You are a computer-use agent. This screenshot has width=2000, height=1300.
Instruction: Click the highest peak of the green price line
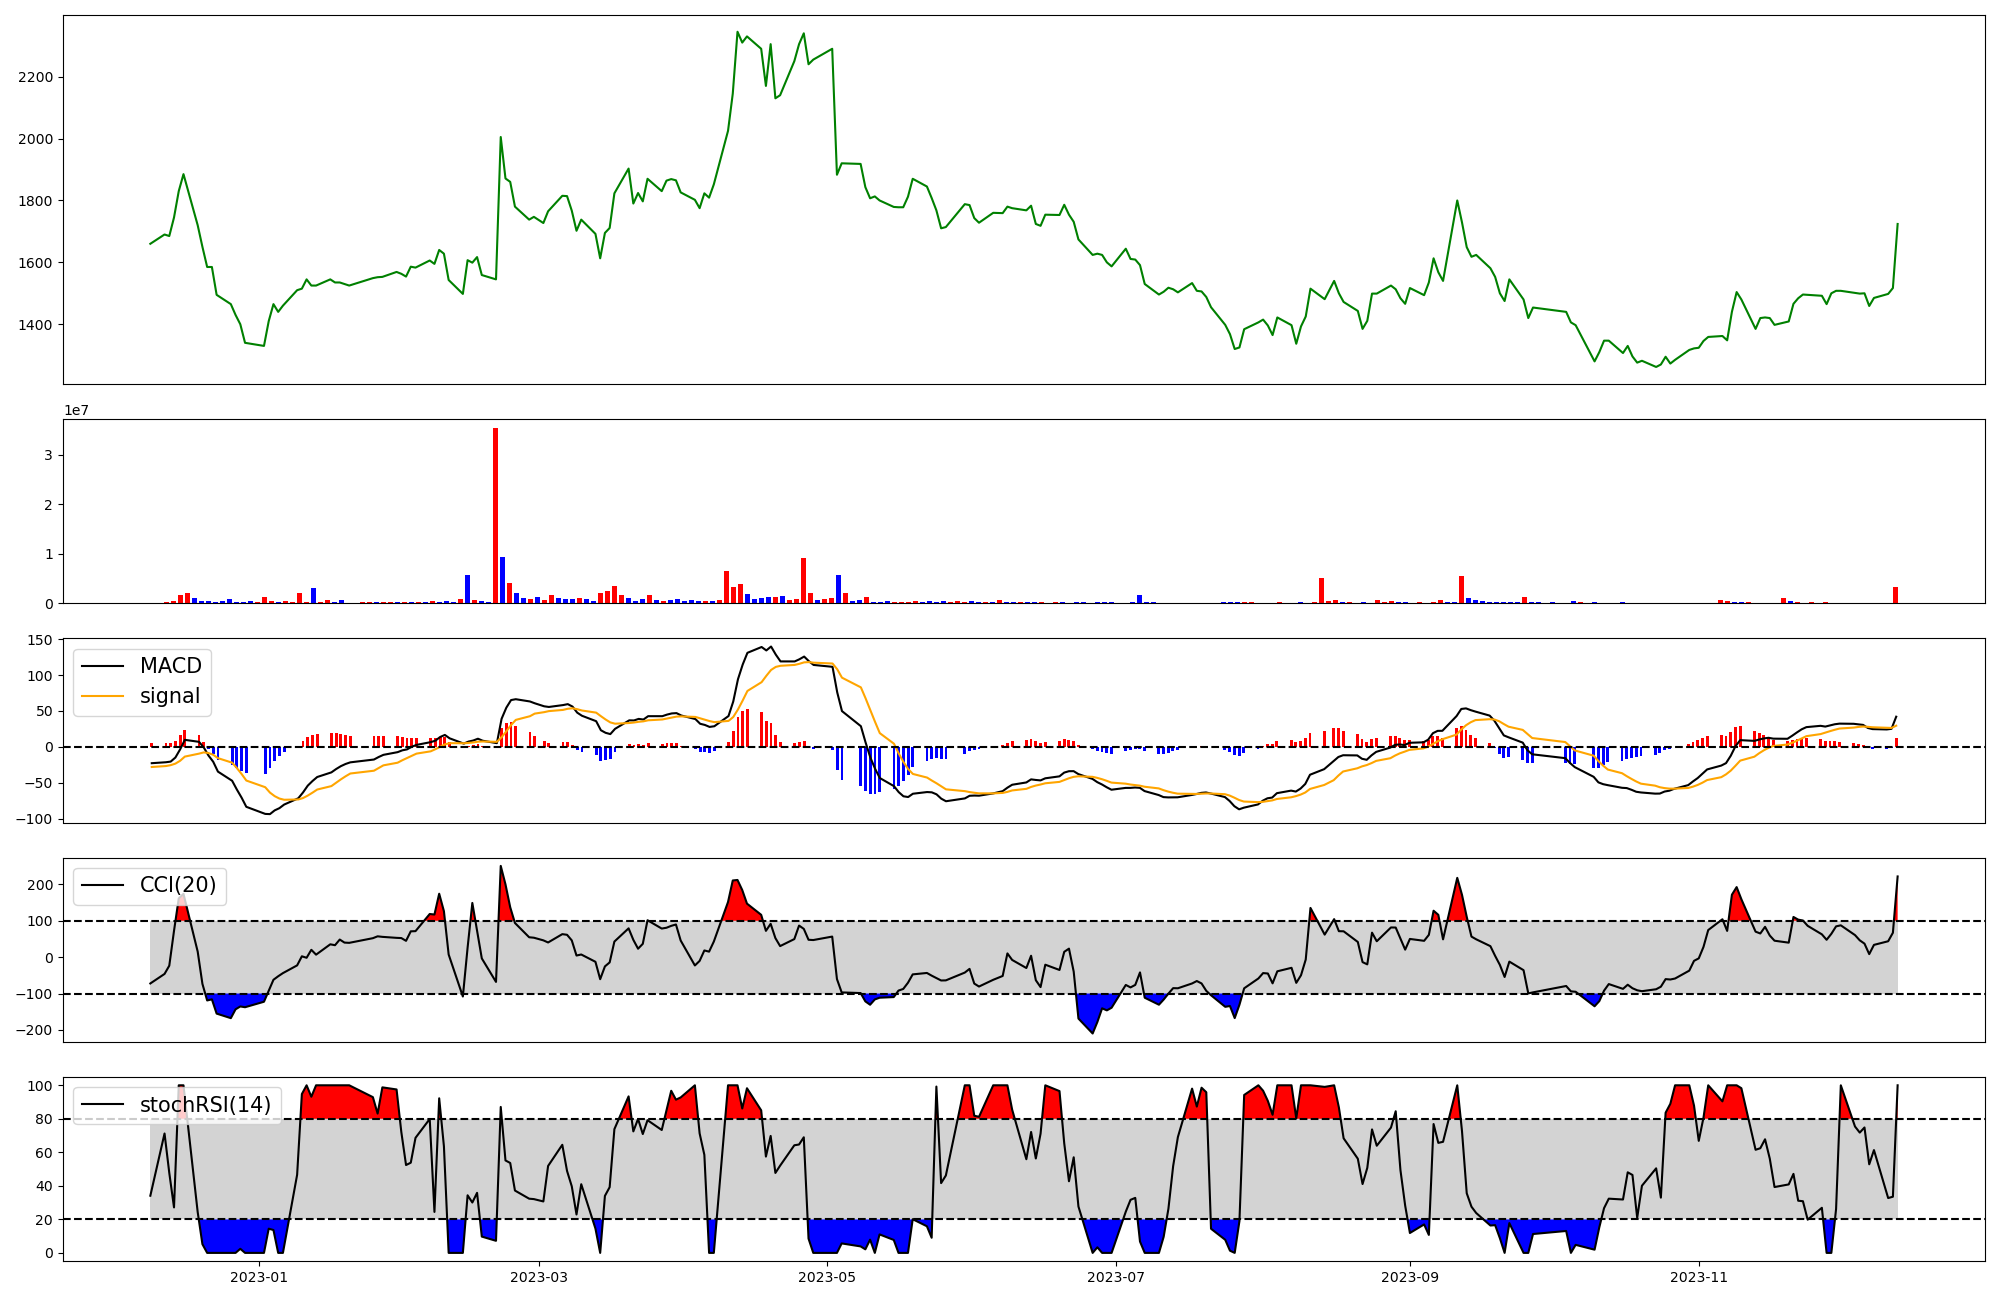point(738,32)
